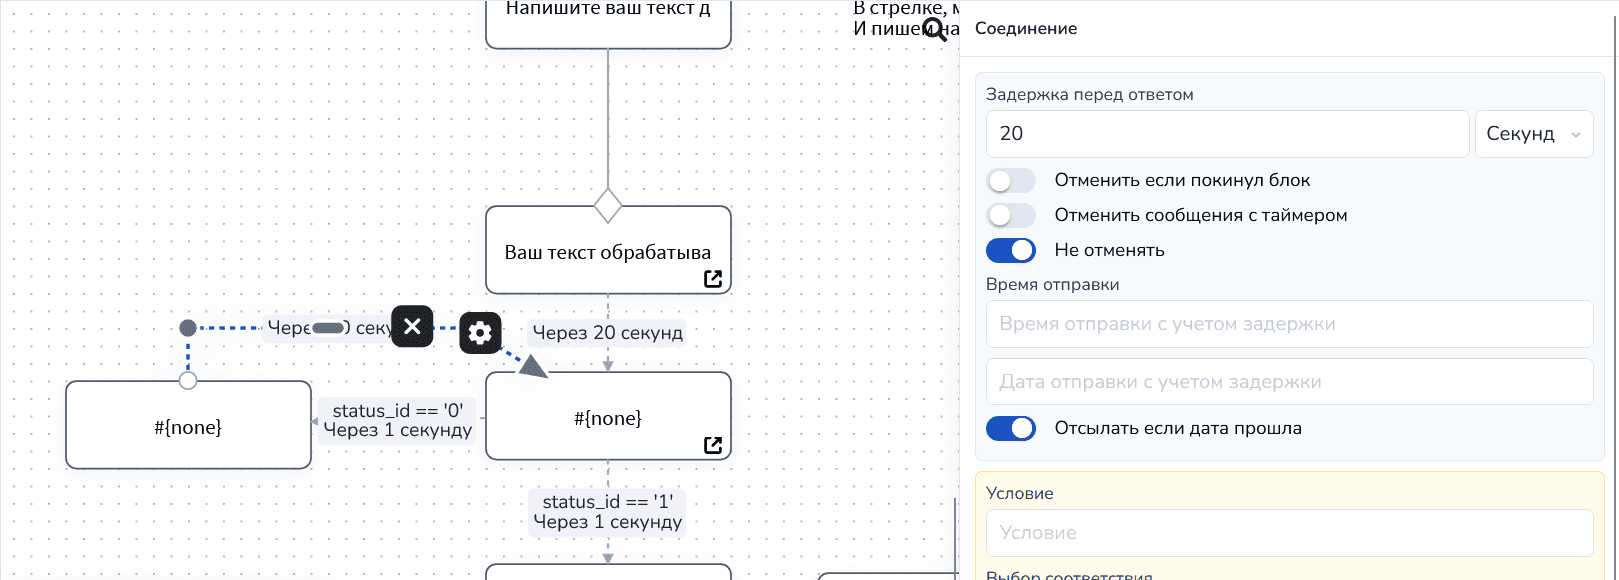The height and width of the screenshot is (580, 1619).
Task: Select the left #{none} block
Action: click(x=188, y=427)
